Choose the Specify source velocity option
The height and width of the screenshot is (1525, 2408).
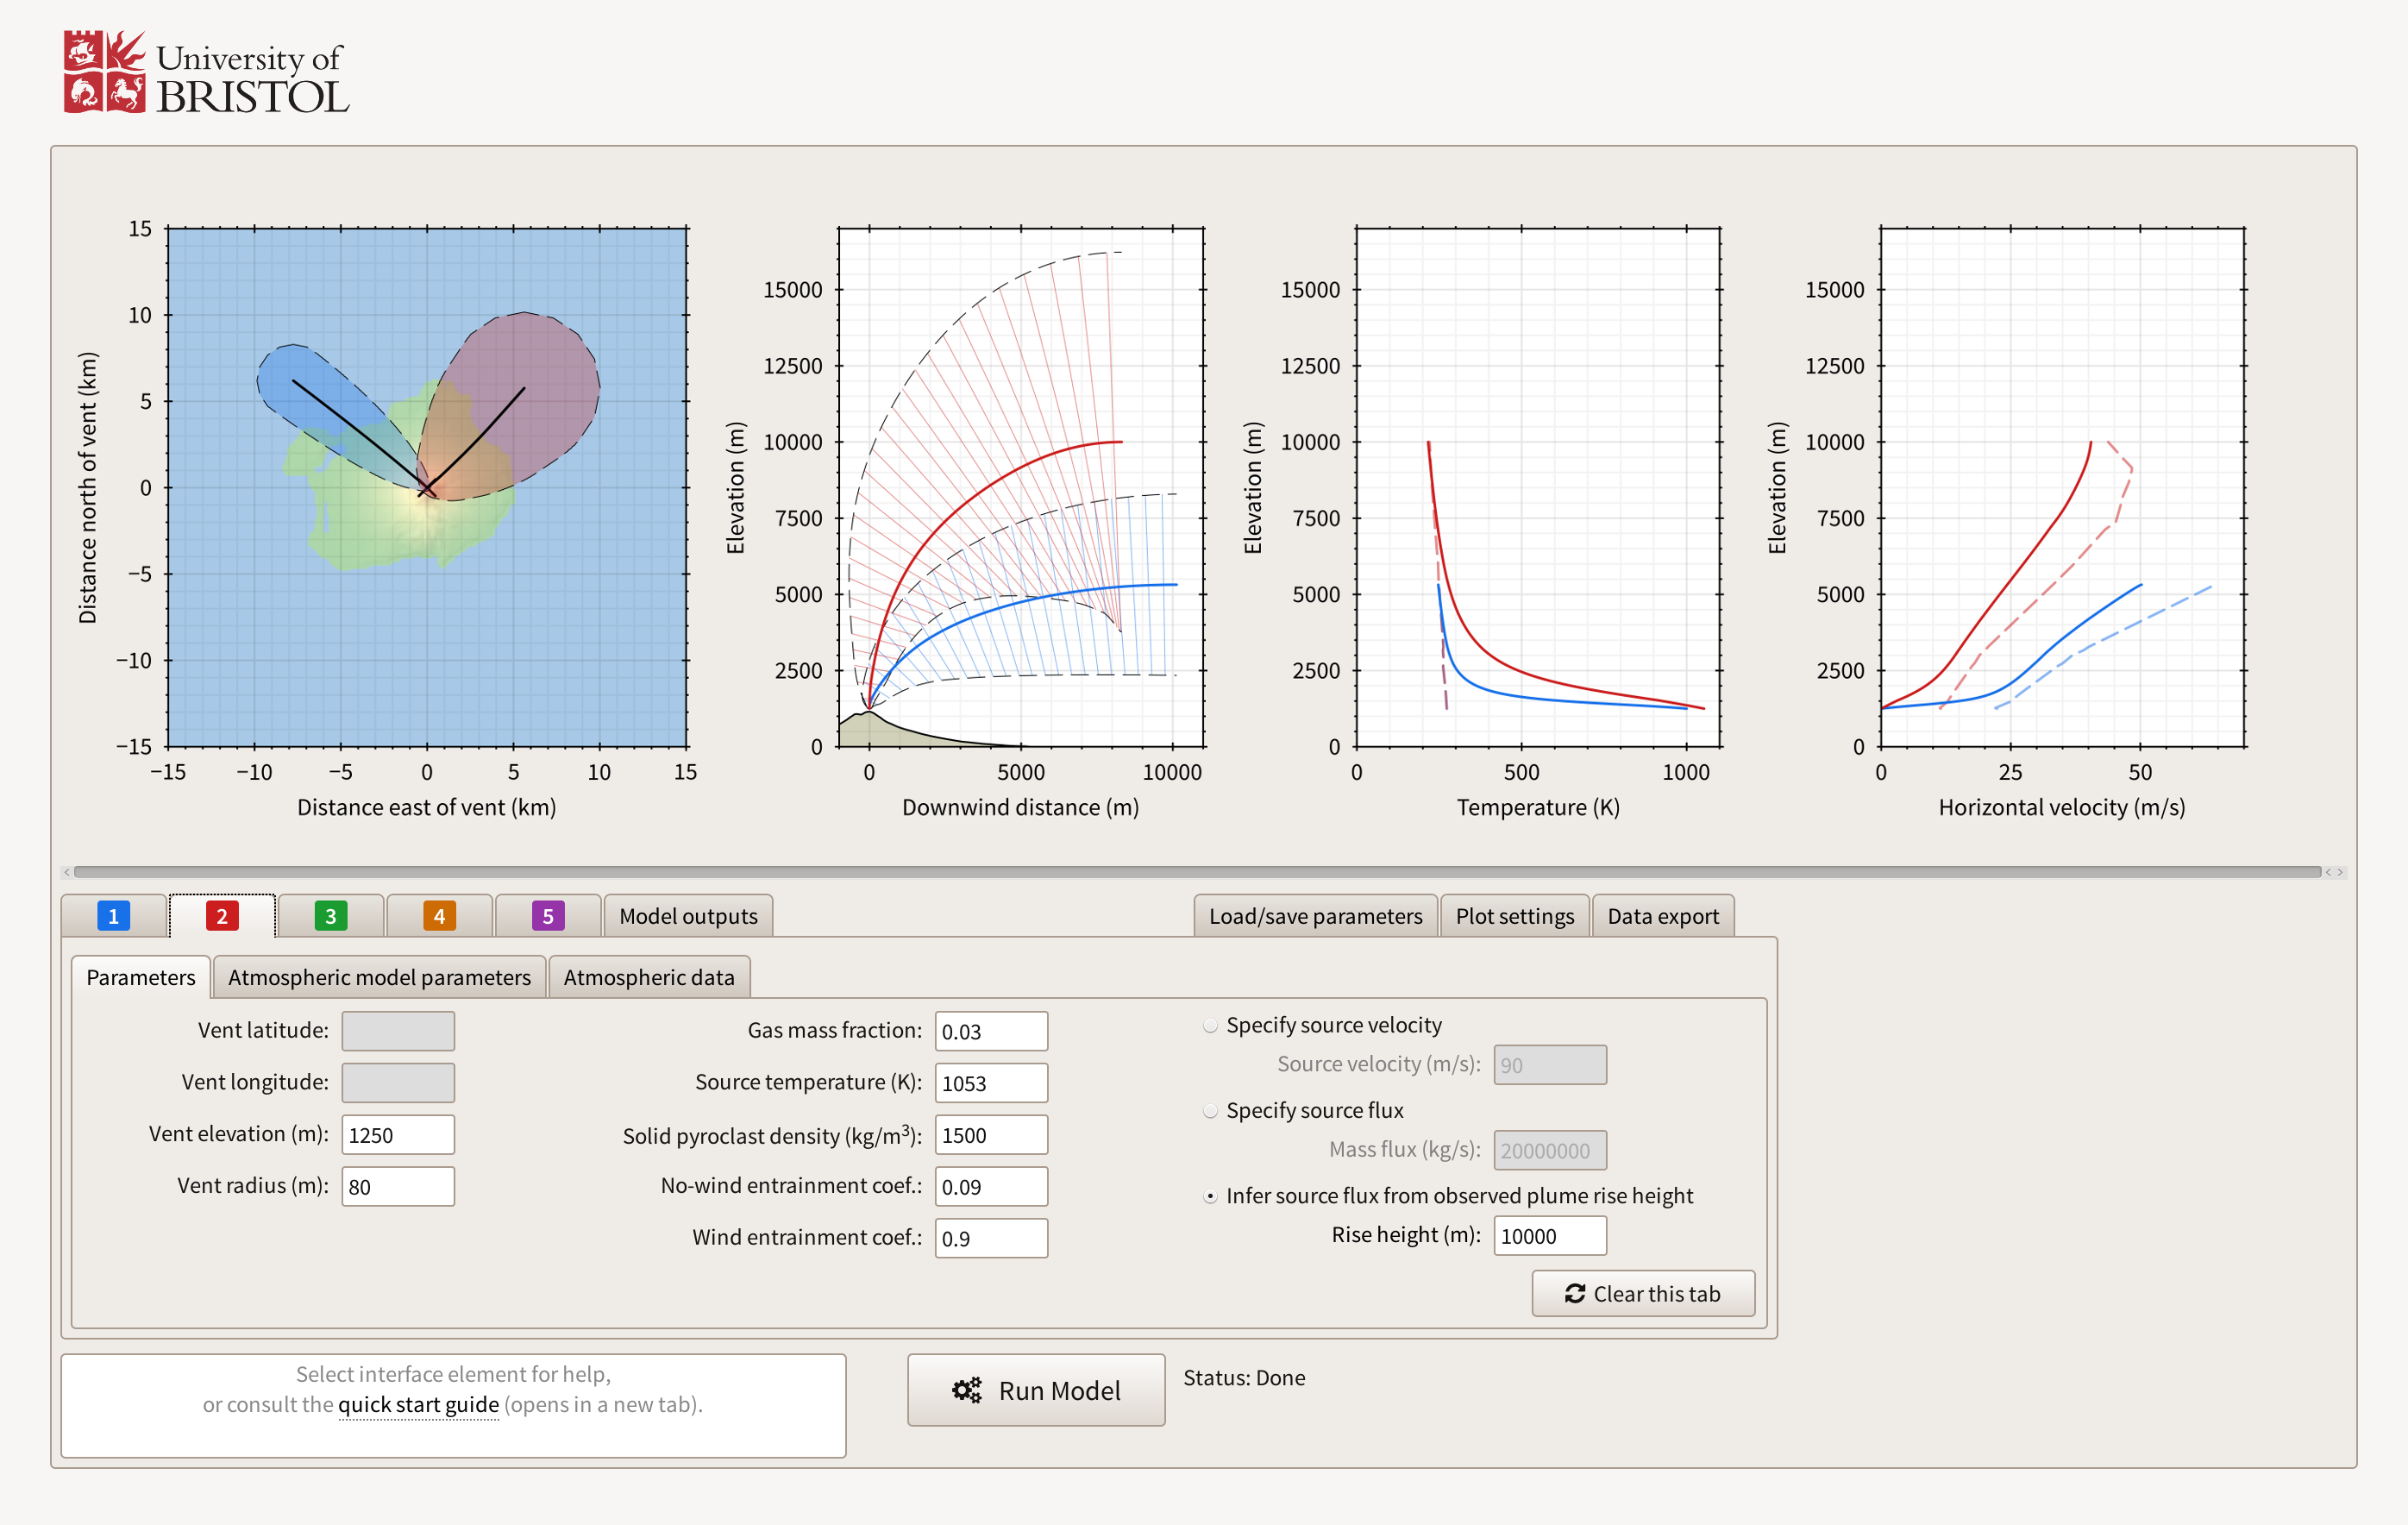click(1210, 1026)
